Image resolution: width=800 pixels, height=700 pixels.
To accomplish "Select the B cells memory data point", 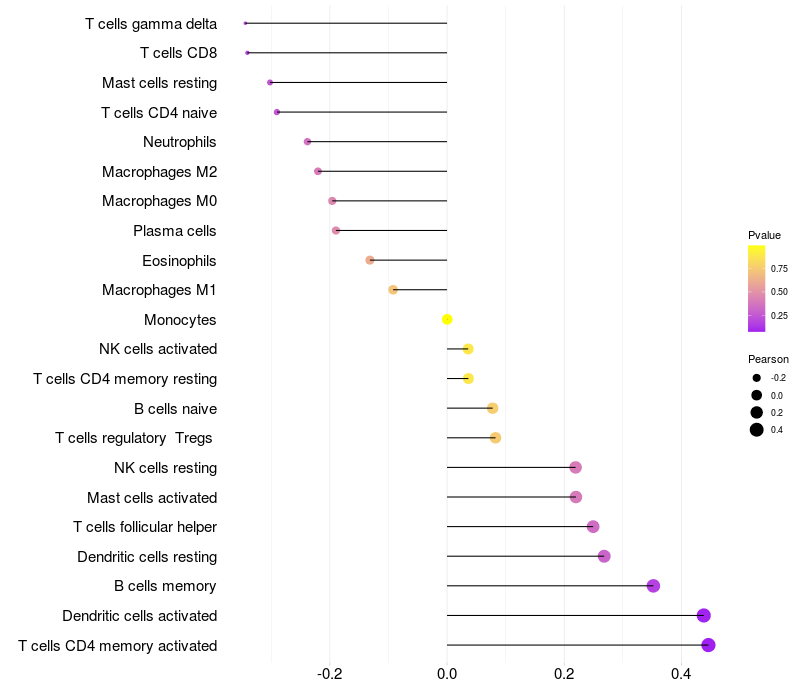I will pos(653,586).
